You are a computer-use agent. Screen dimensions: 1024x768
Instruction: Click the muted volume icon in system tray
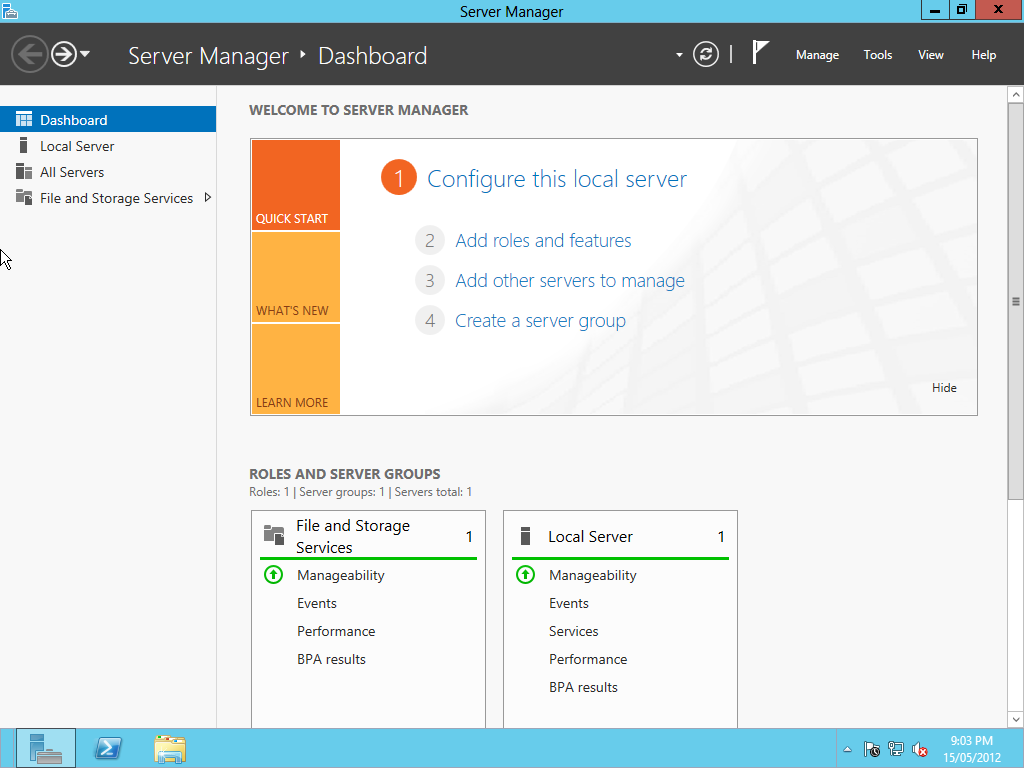click(920, 748)
